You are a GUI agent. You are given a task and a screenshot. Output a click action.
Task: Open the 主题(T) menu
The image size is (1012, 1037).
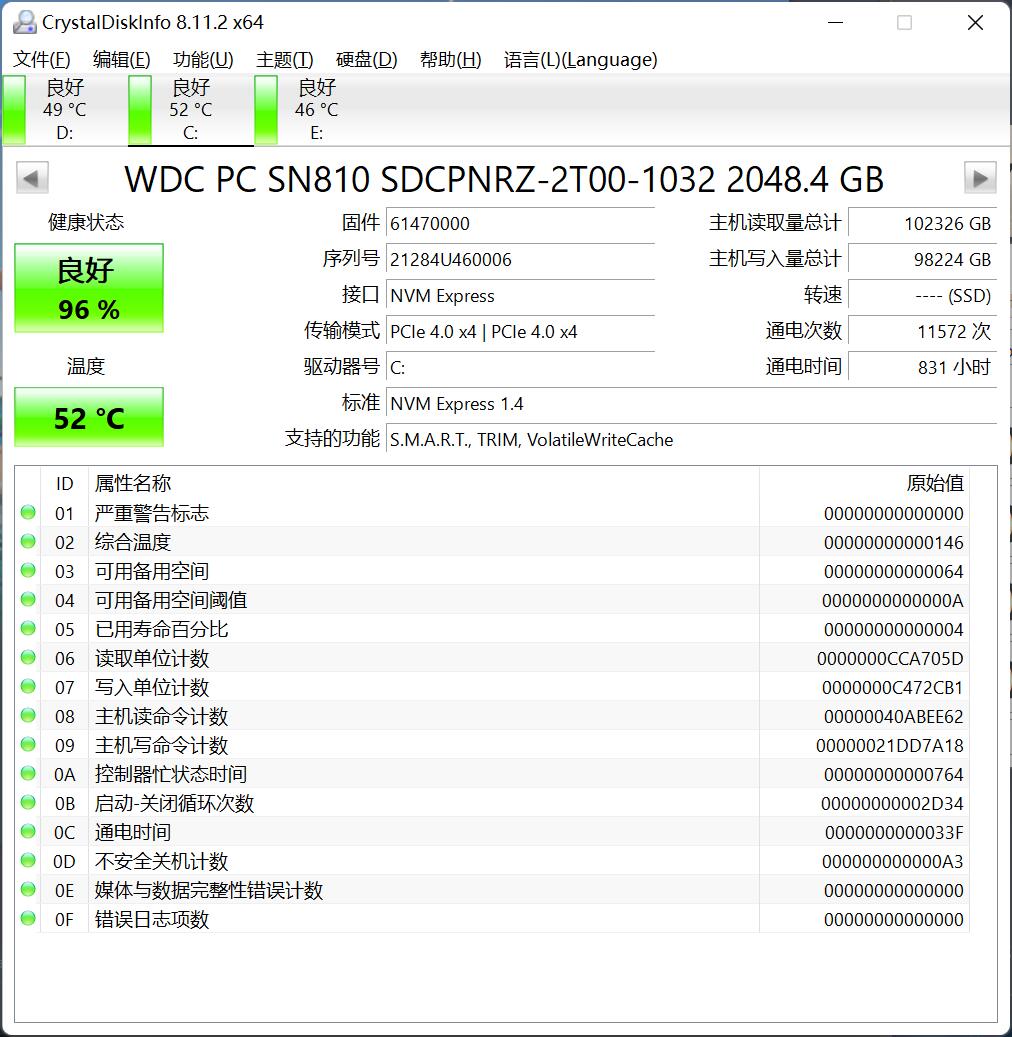tap(284, 60)
